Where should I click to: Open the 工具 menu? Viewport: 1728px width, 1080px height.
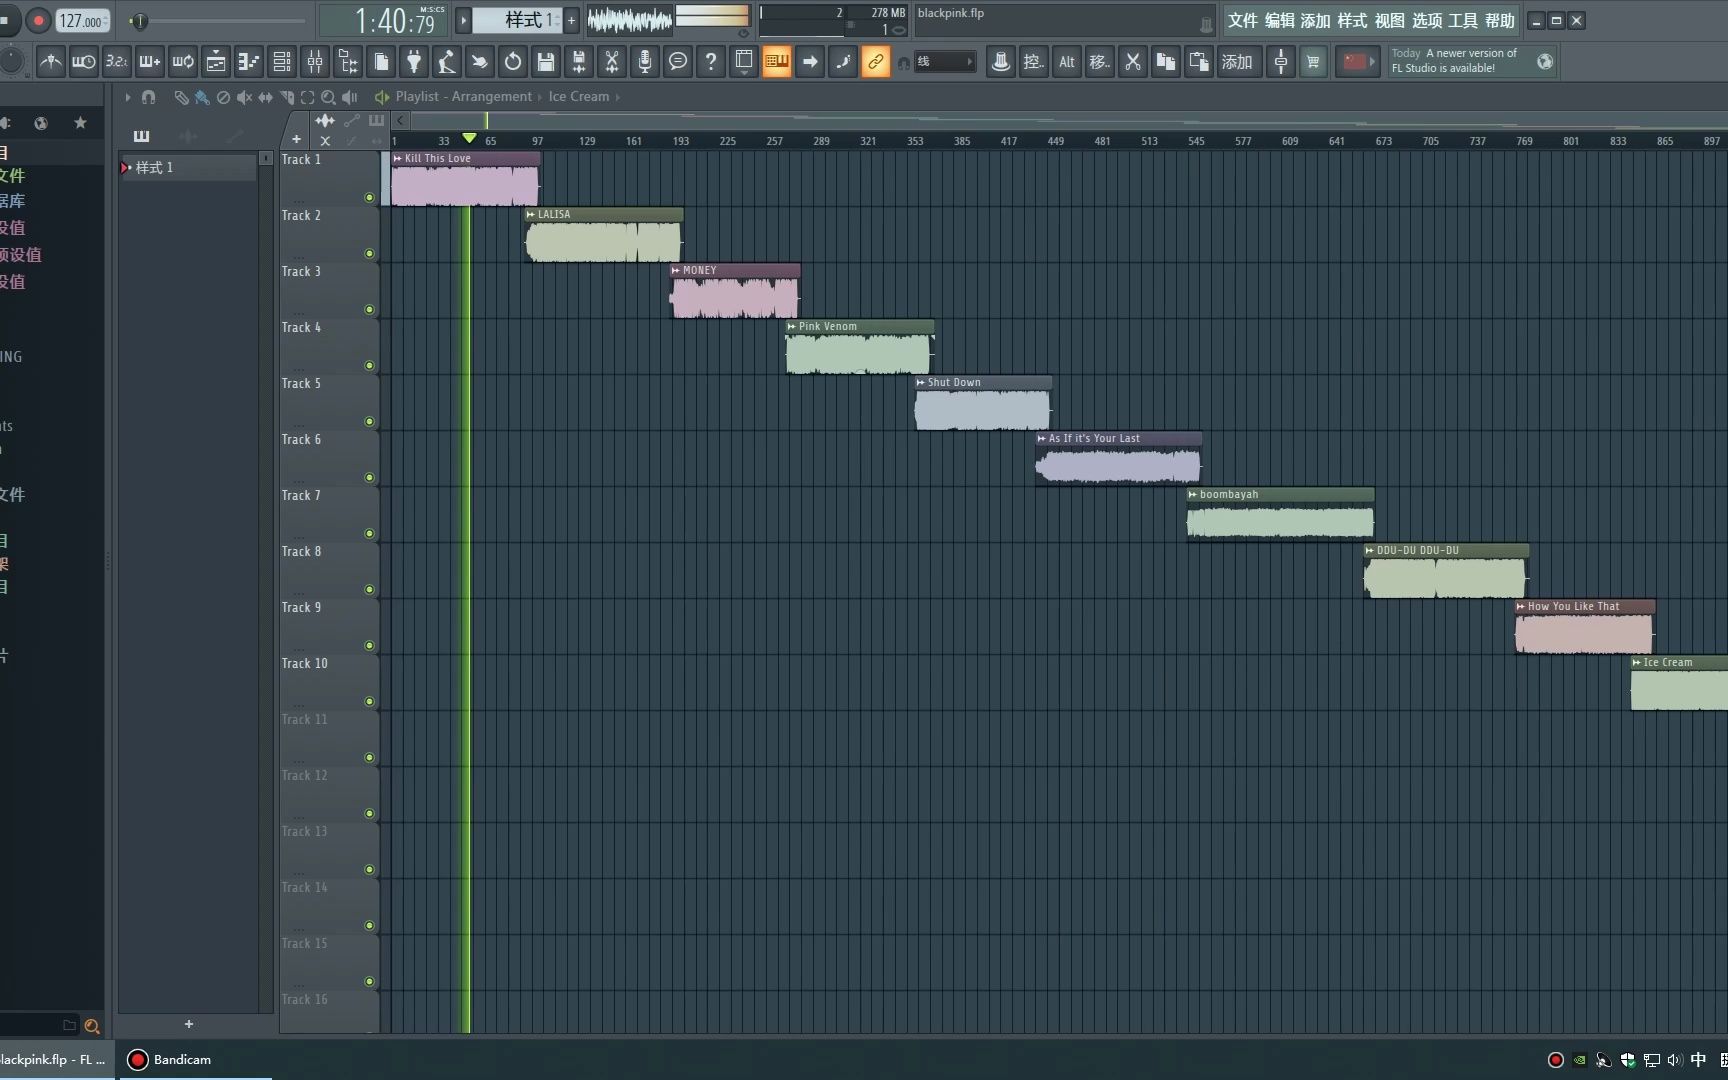1463,20
